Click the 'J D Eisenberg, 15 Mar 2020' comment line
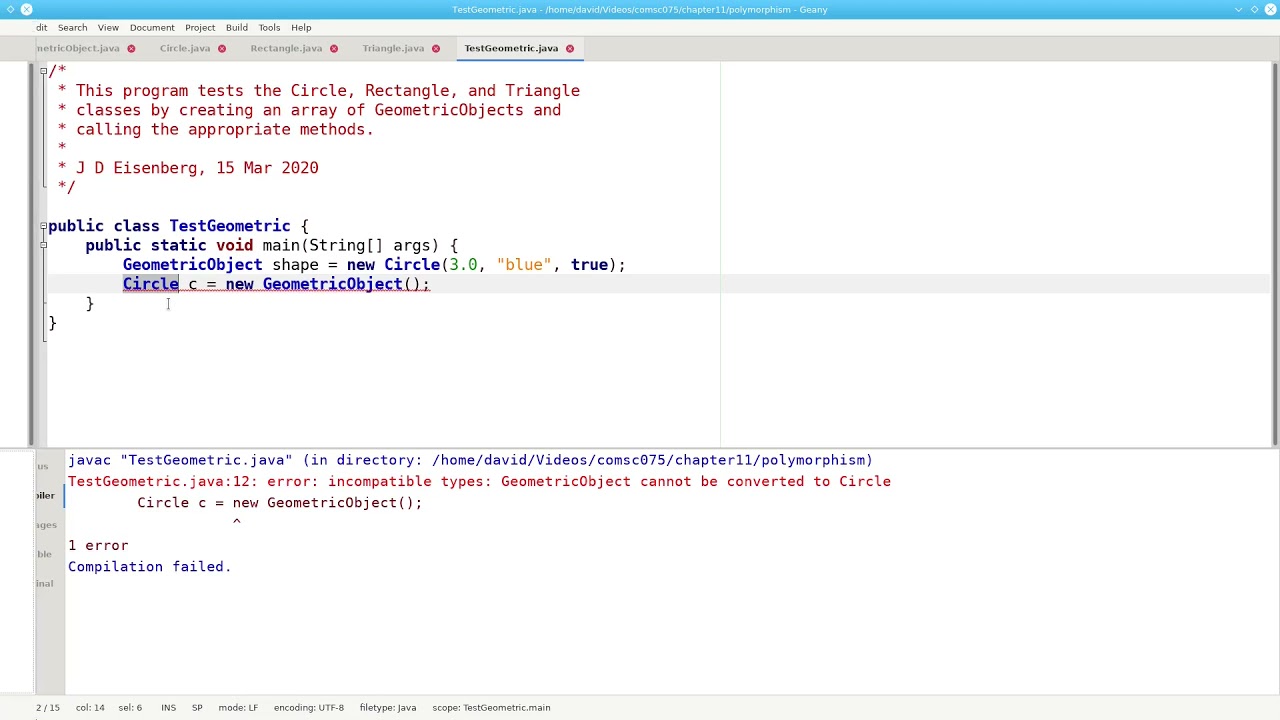 click(x=197, y=168)
